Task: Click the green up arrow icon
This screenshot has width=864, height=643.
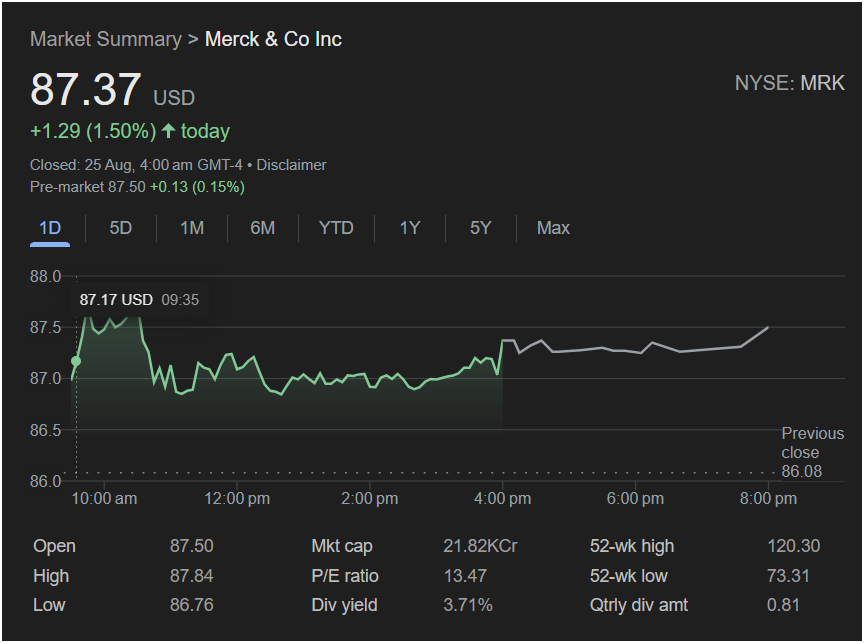Action: tap(168, 131)
